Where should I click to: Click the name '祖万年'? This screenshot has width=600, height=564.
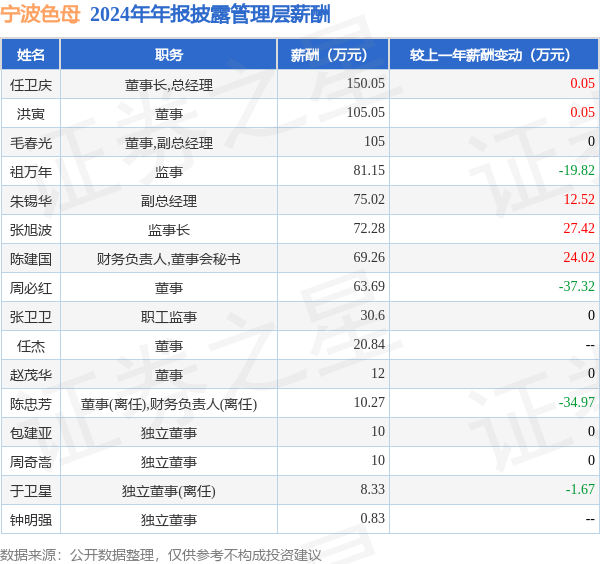click(31, 172)
